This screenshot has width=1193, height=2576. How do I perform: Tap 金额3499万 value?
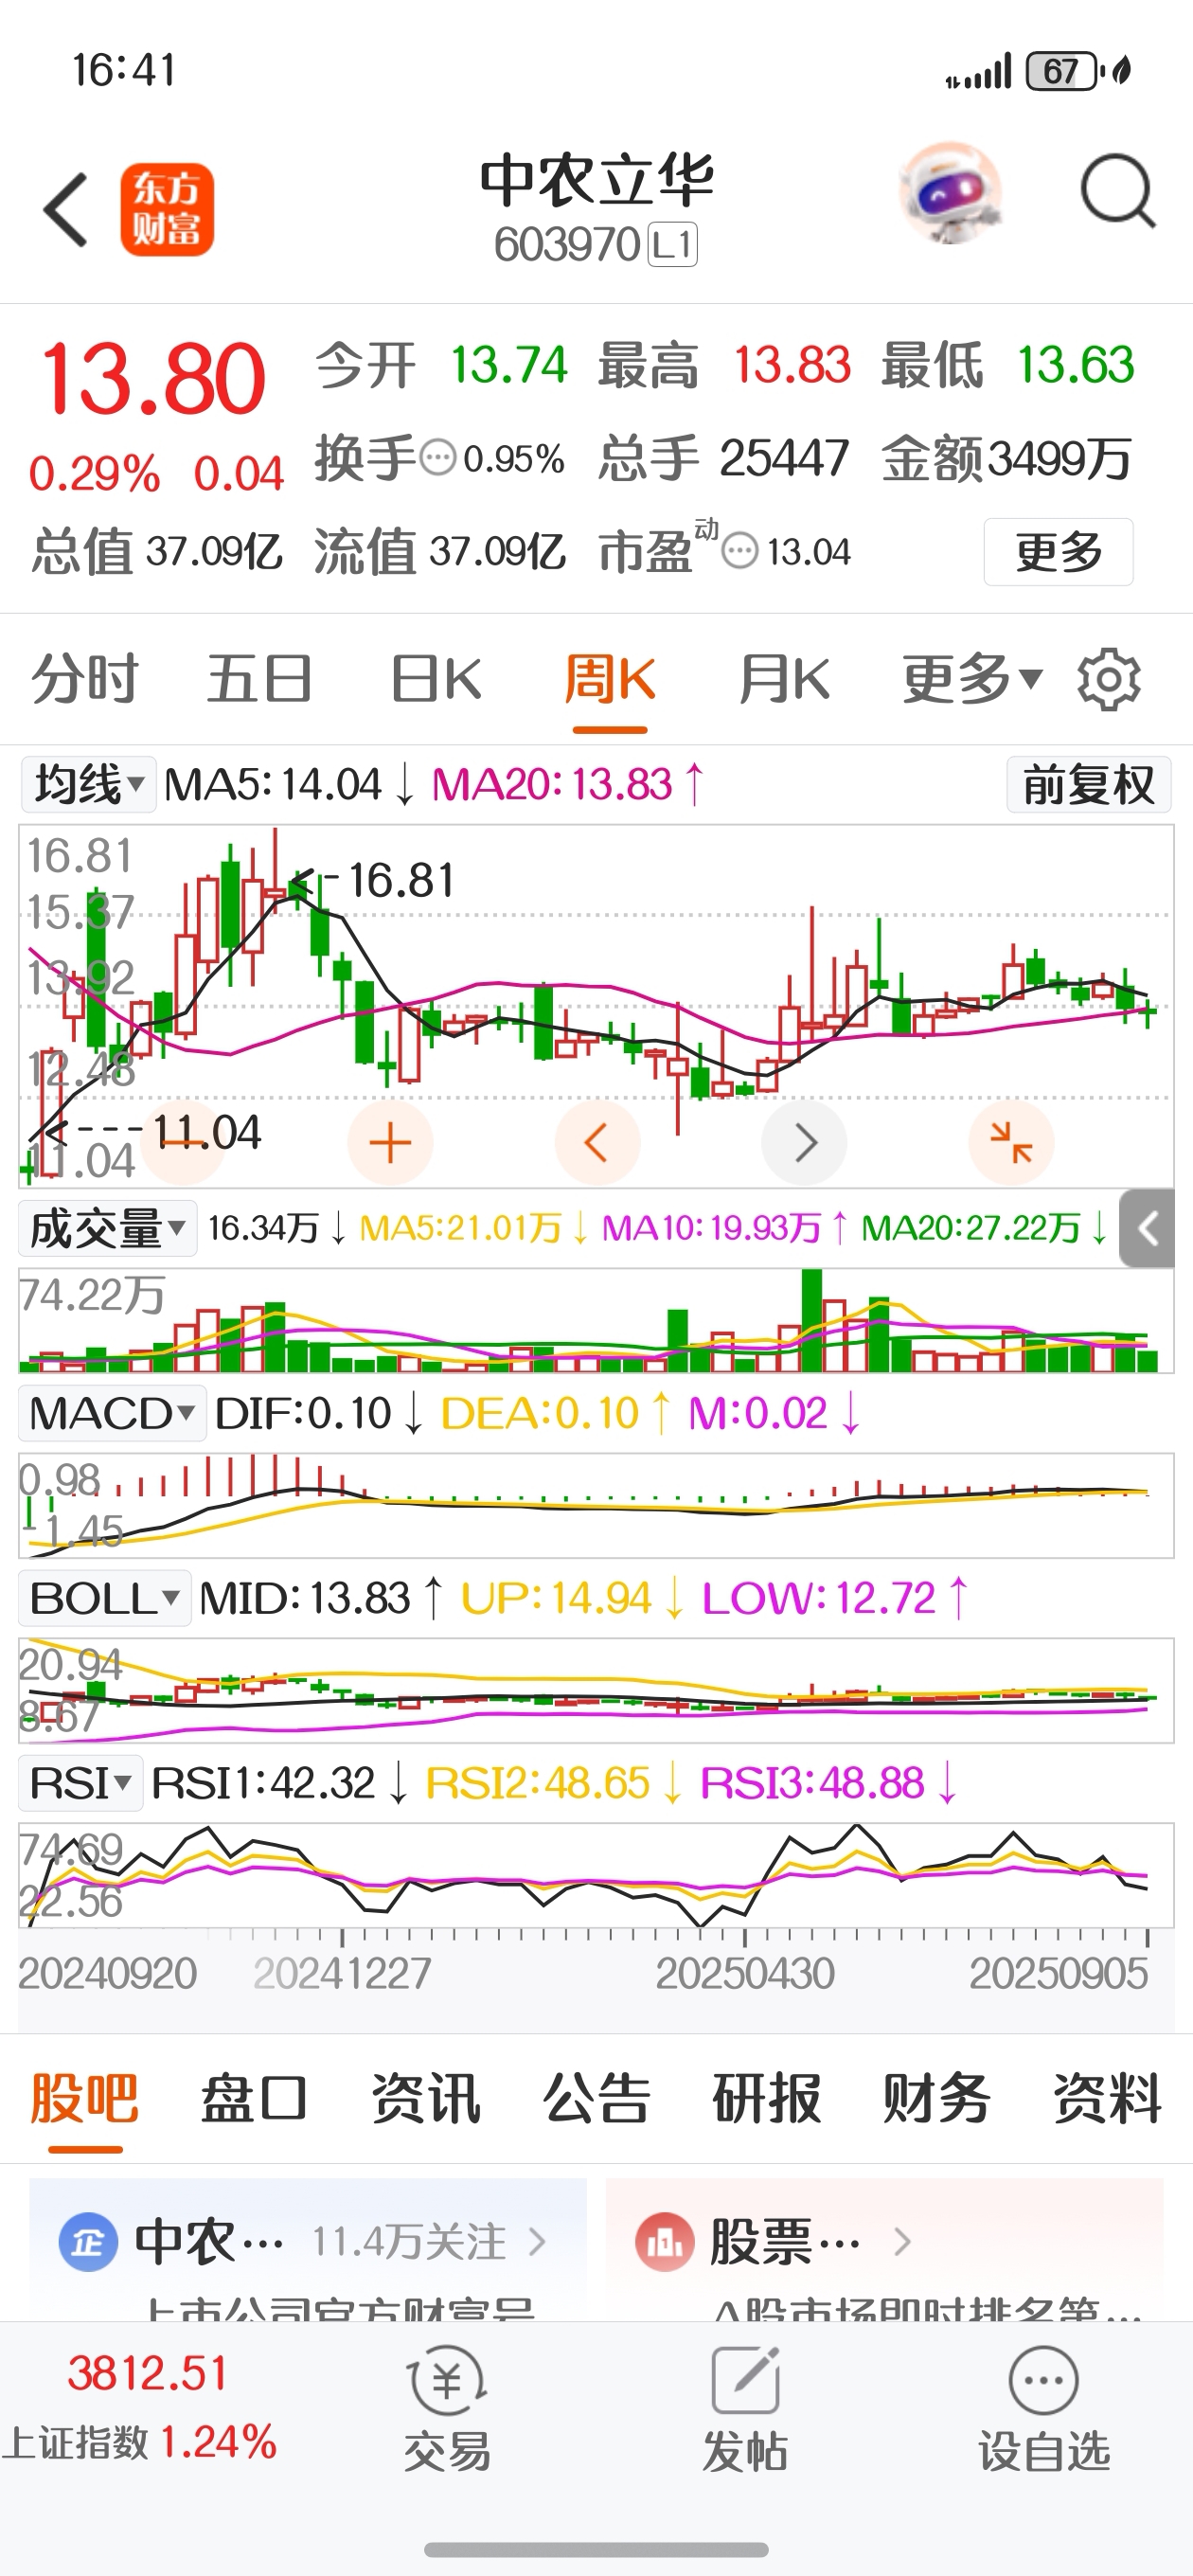[x=1007, y=458]
